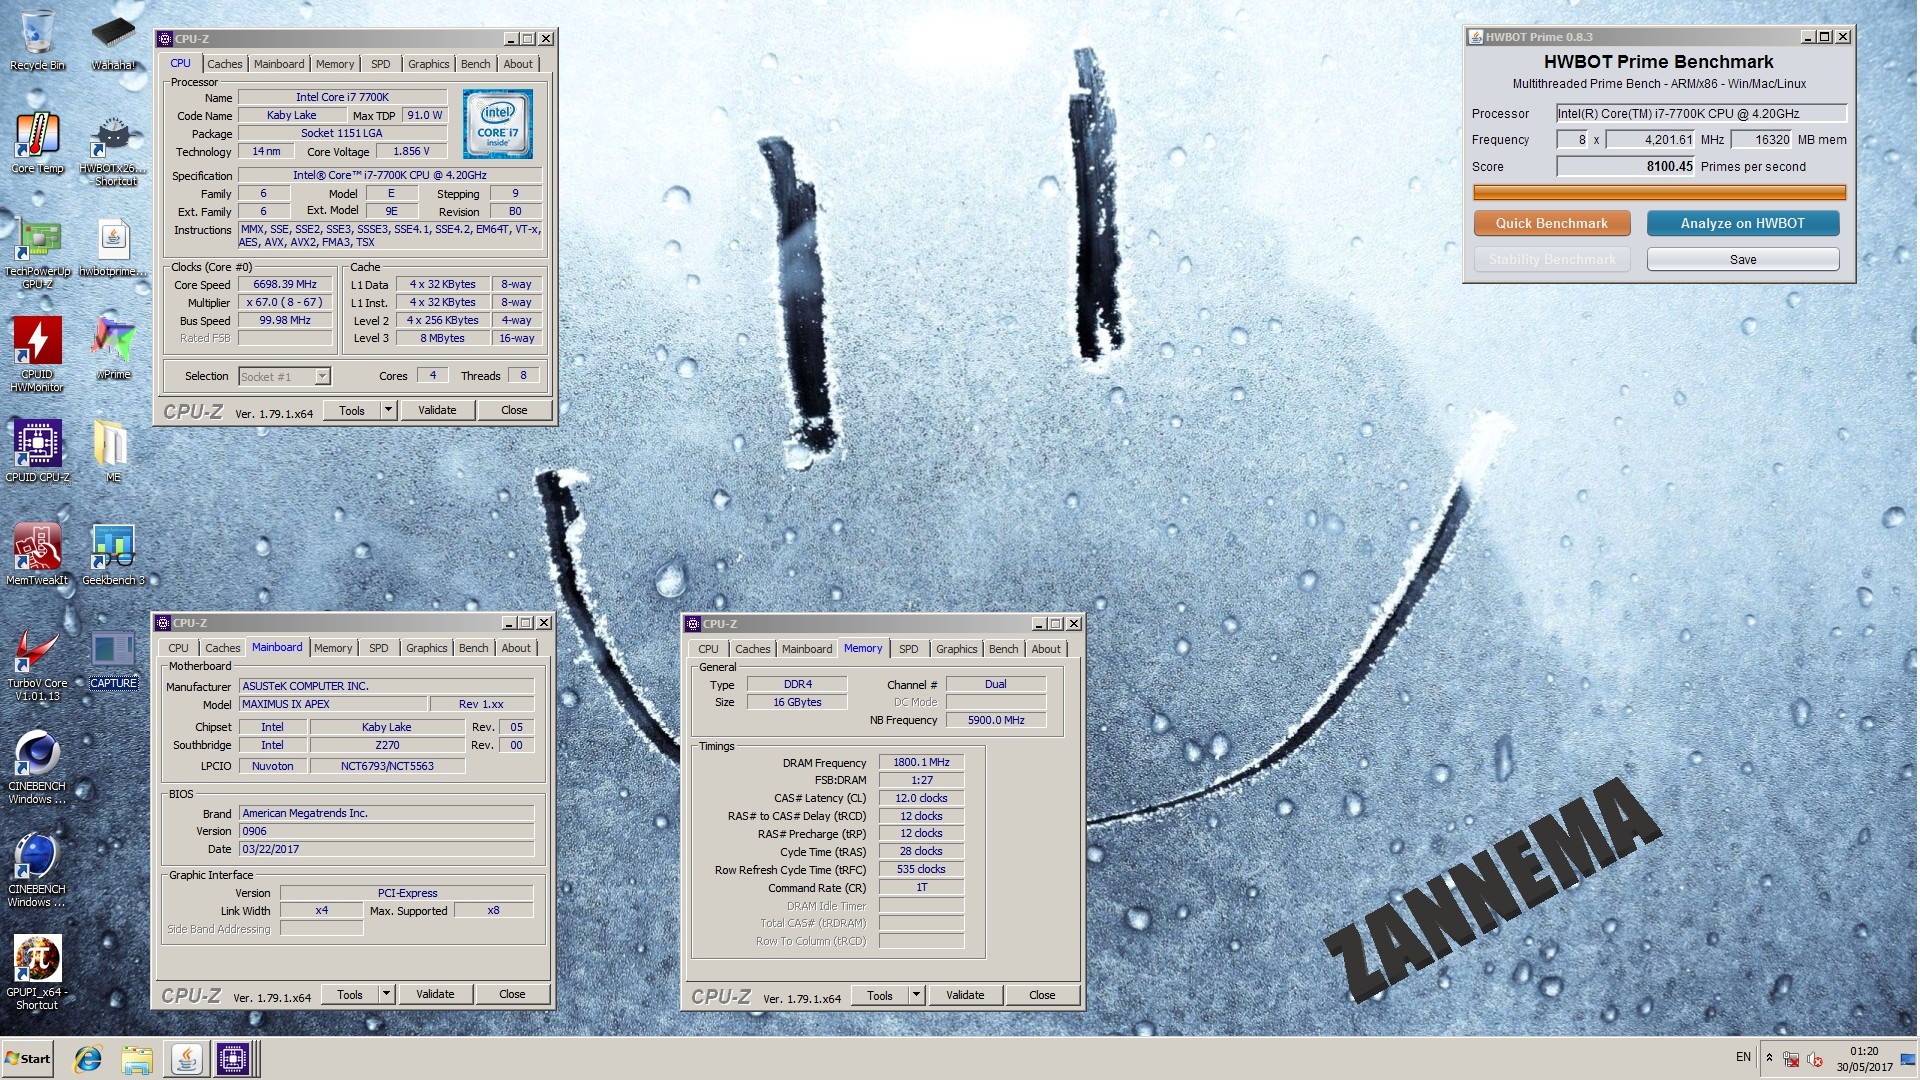Select SPD tab in Mainboard CPU-Z window
1920x1080 pixels.
tap(379, 648)
